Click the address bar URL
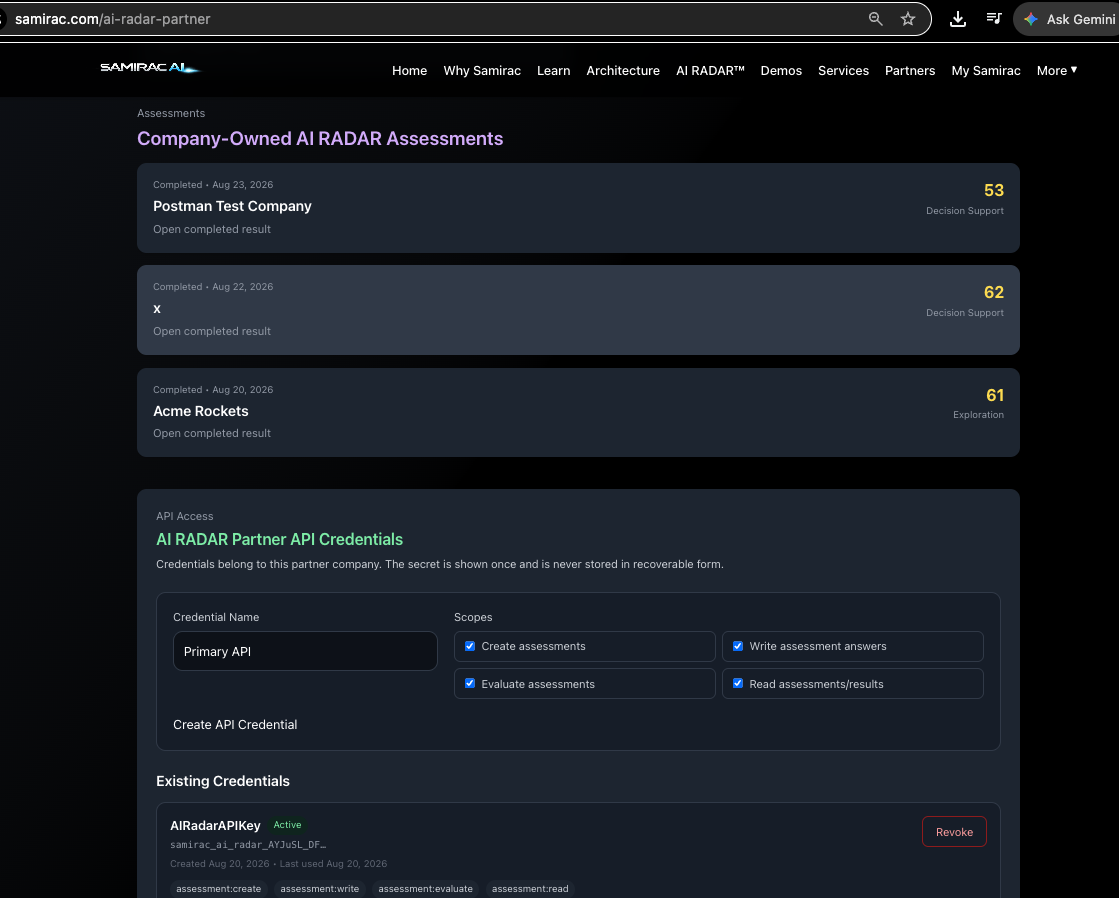Viewport: 1119px width, 898px height. 113,19
